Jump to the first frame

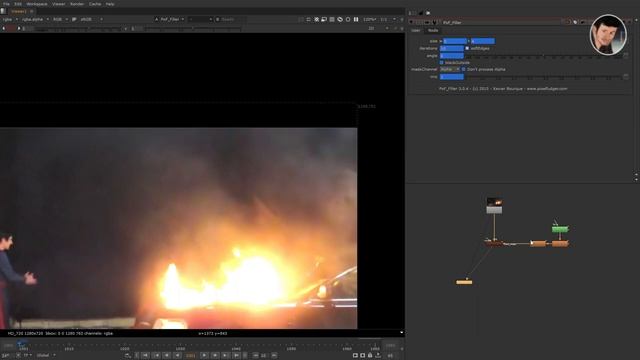click(145, 356)
